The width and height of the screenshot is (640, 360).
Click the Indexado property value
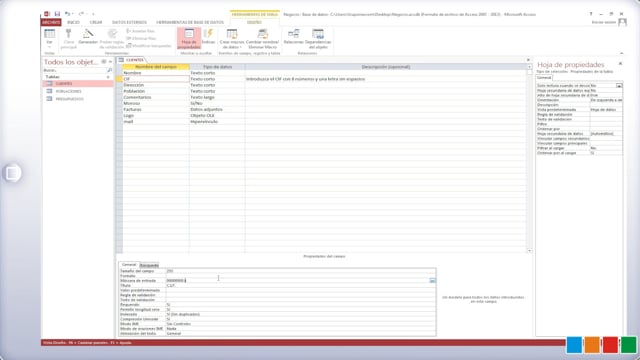click(301, 314)
